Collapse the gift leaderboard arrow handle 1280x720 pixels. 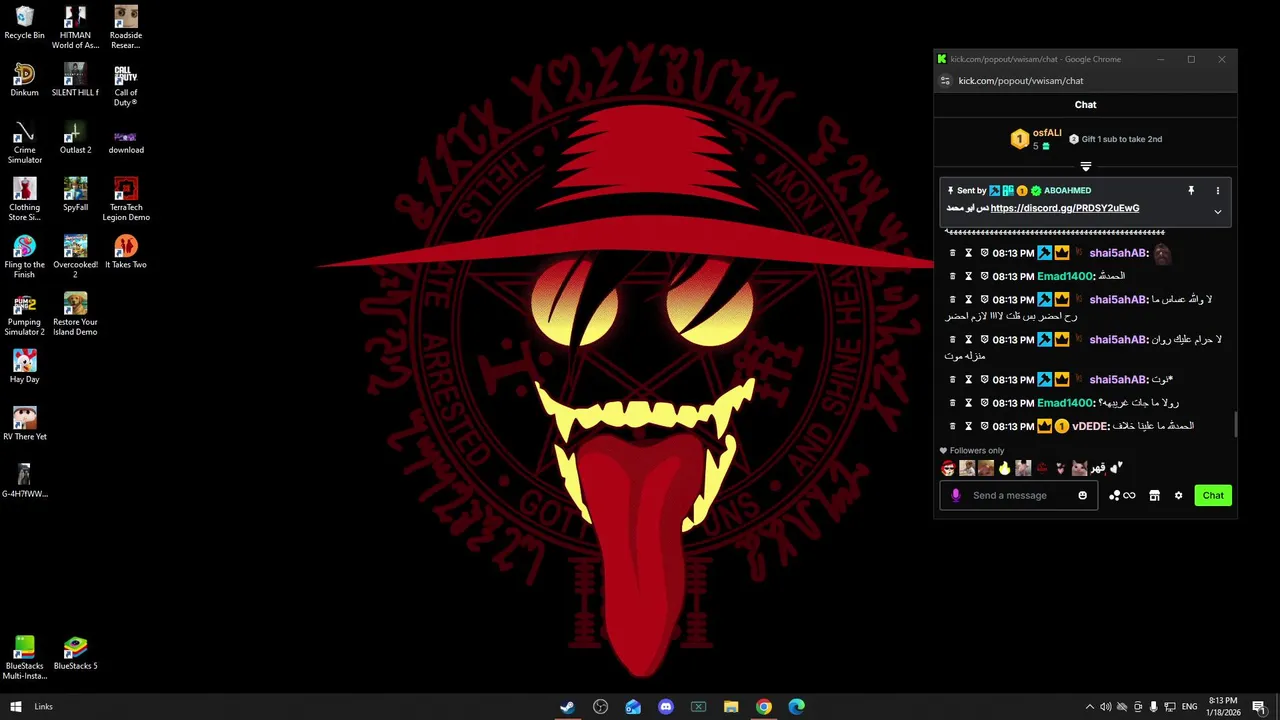[x=1085, y=166]
